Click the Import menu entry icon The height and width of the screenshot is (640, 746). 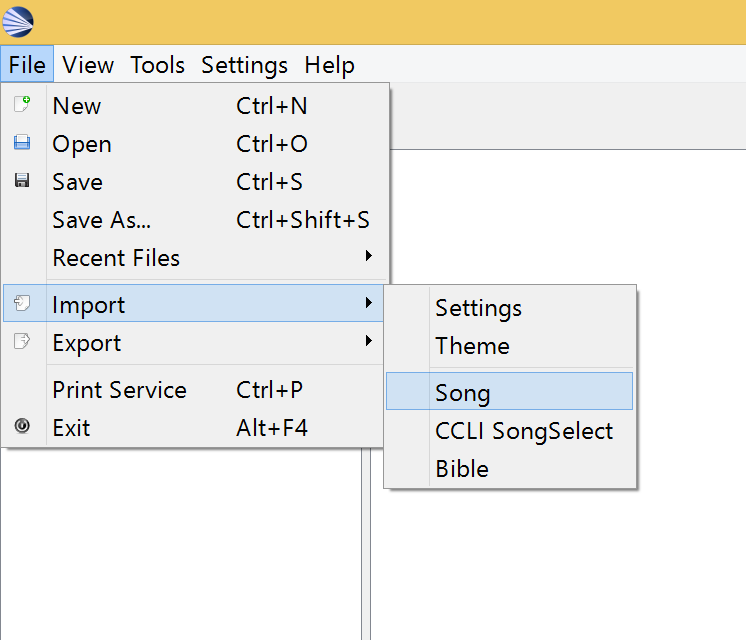pyautogui.click(x=22, y=303)
